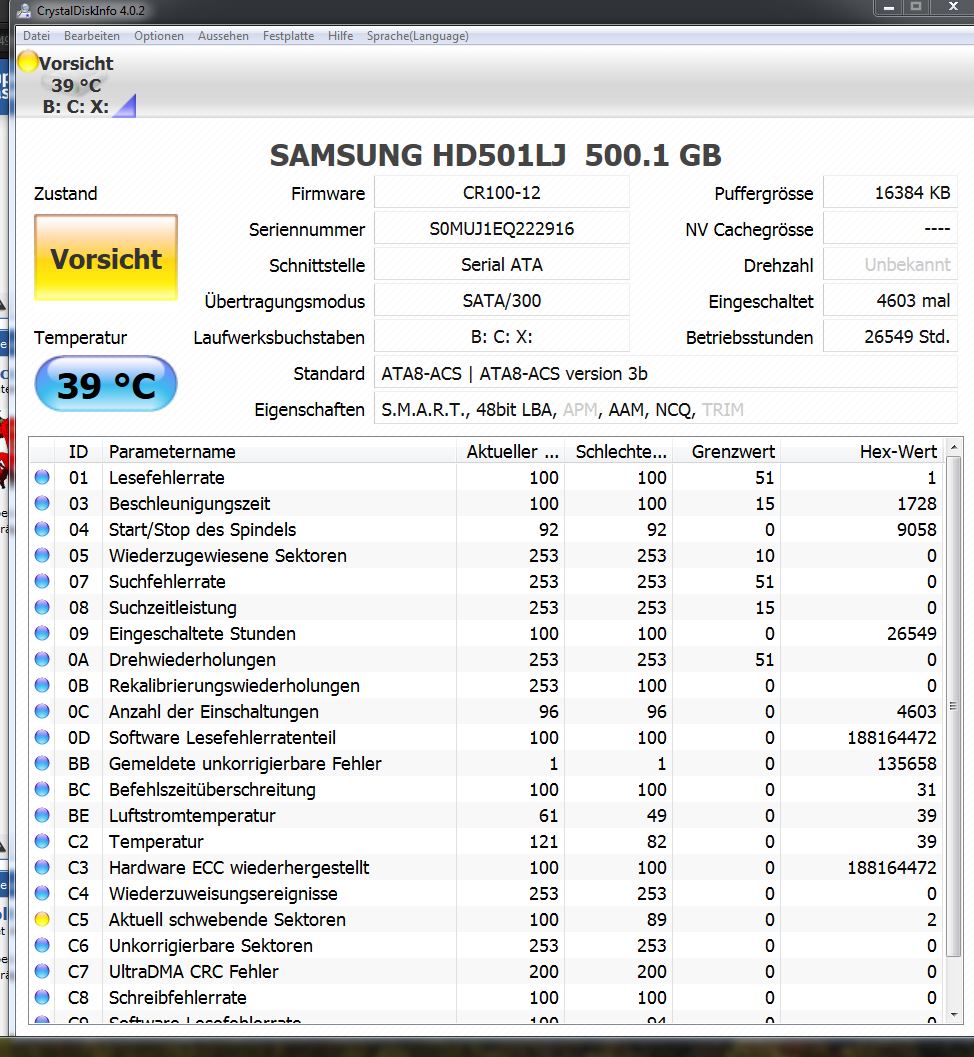Click the Firmware field CR100-12
This screenshot has height=1057, width=974.
(x=501, y=193)
